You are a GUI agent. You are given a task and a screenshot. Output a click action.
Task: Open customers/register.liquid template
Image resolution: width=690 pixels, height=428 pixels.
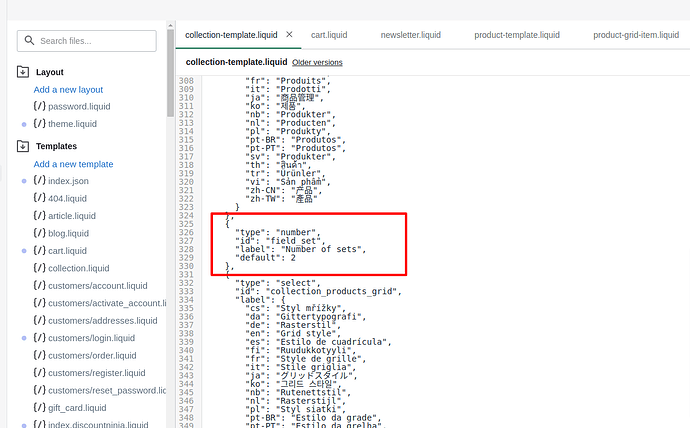[x=97, y=373]
